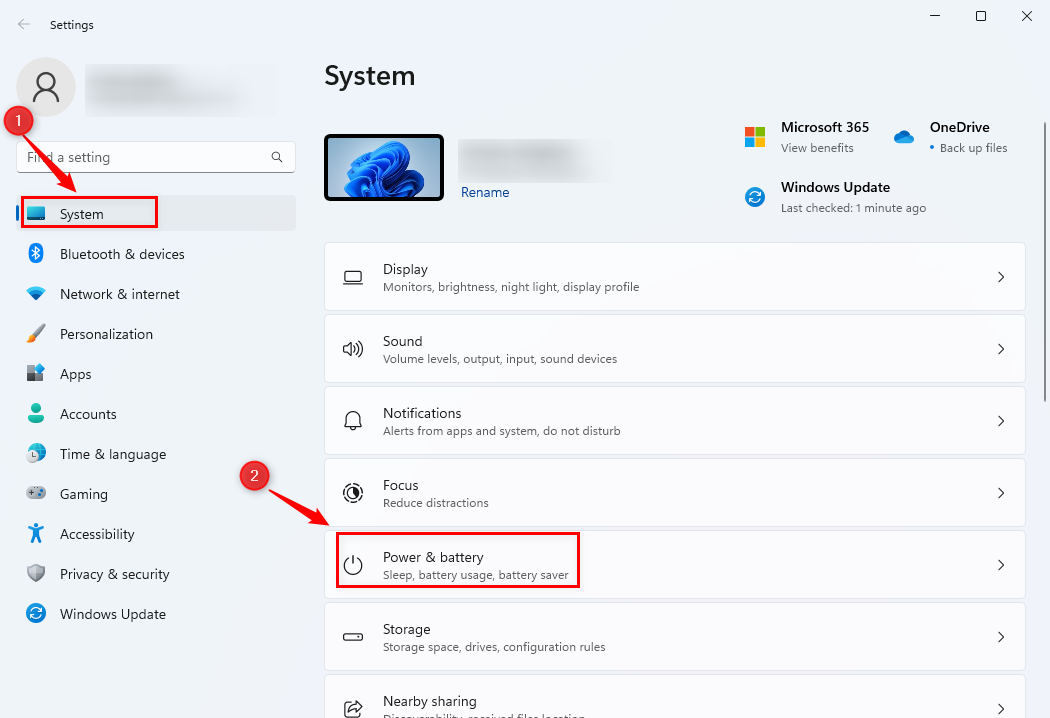The width and height of the screenshot is (1050, 718).
Task: Focus the Find a setting search box
Action: 156,157
